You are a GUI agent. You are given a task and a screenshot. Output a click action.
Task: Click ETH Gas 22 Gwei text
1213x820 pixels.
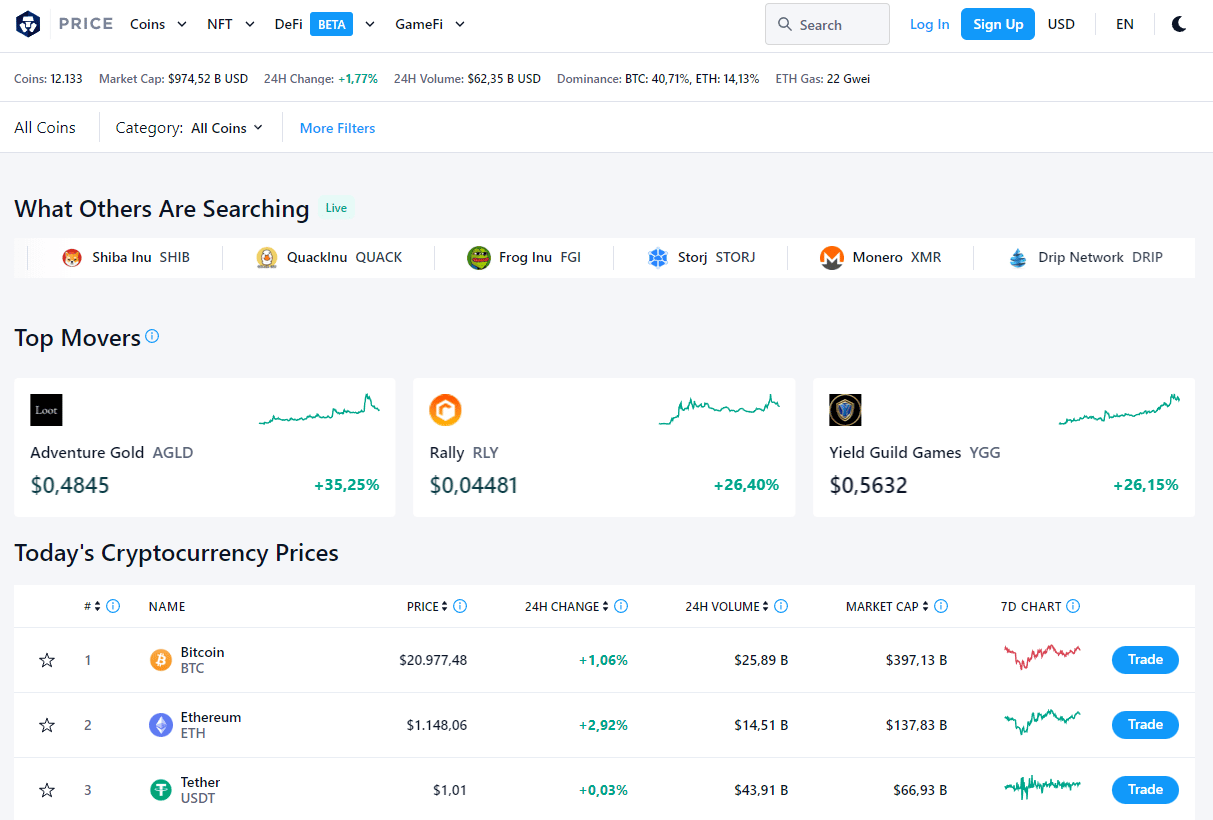(823, 78)
